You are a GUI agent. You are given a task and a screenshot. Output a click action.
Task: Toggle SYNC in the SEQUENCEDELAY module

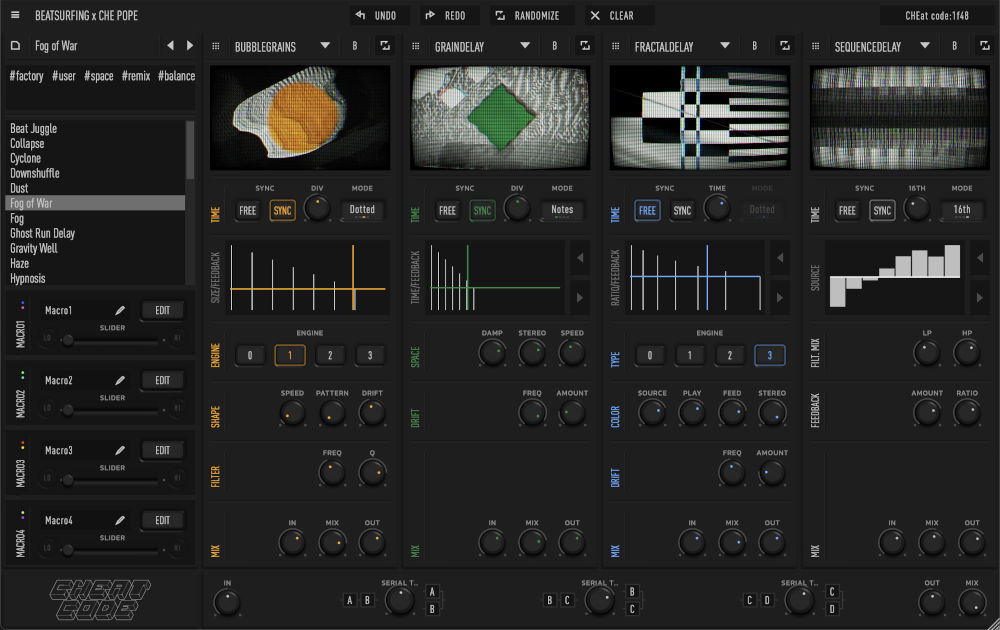coord(882,211)
